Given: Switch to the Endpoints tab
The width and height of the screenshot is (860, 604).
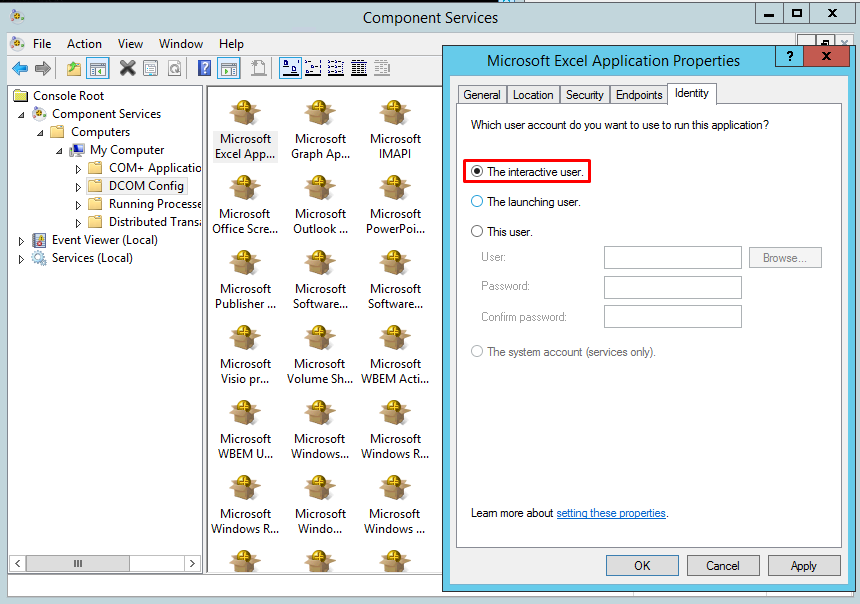Looking at the screenshot, I should [x=639, y=95].
